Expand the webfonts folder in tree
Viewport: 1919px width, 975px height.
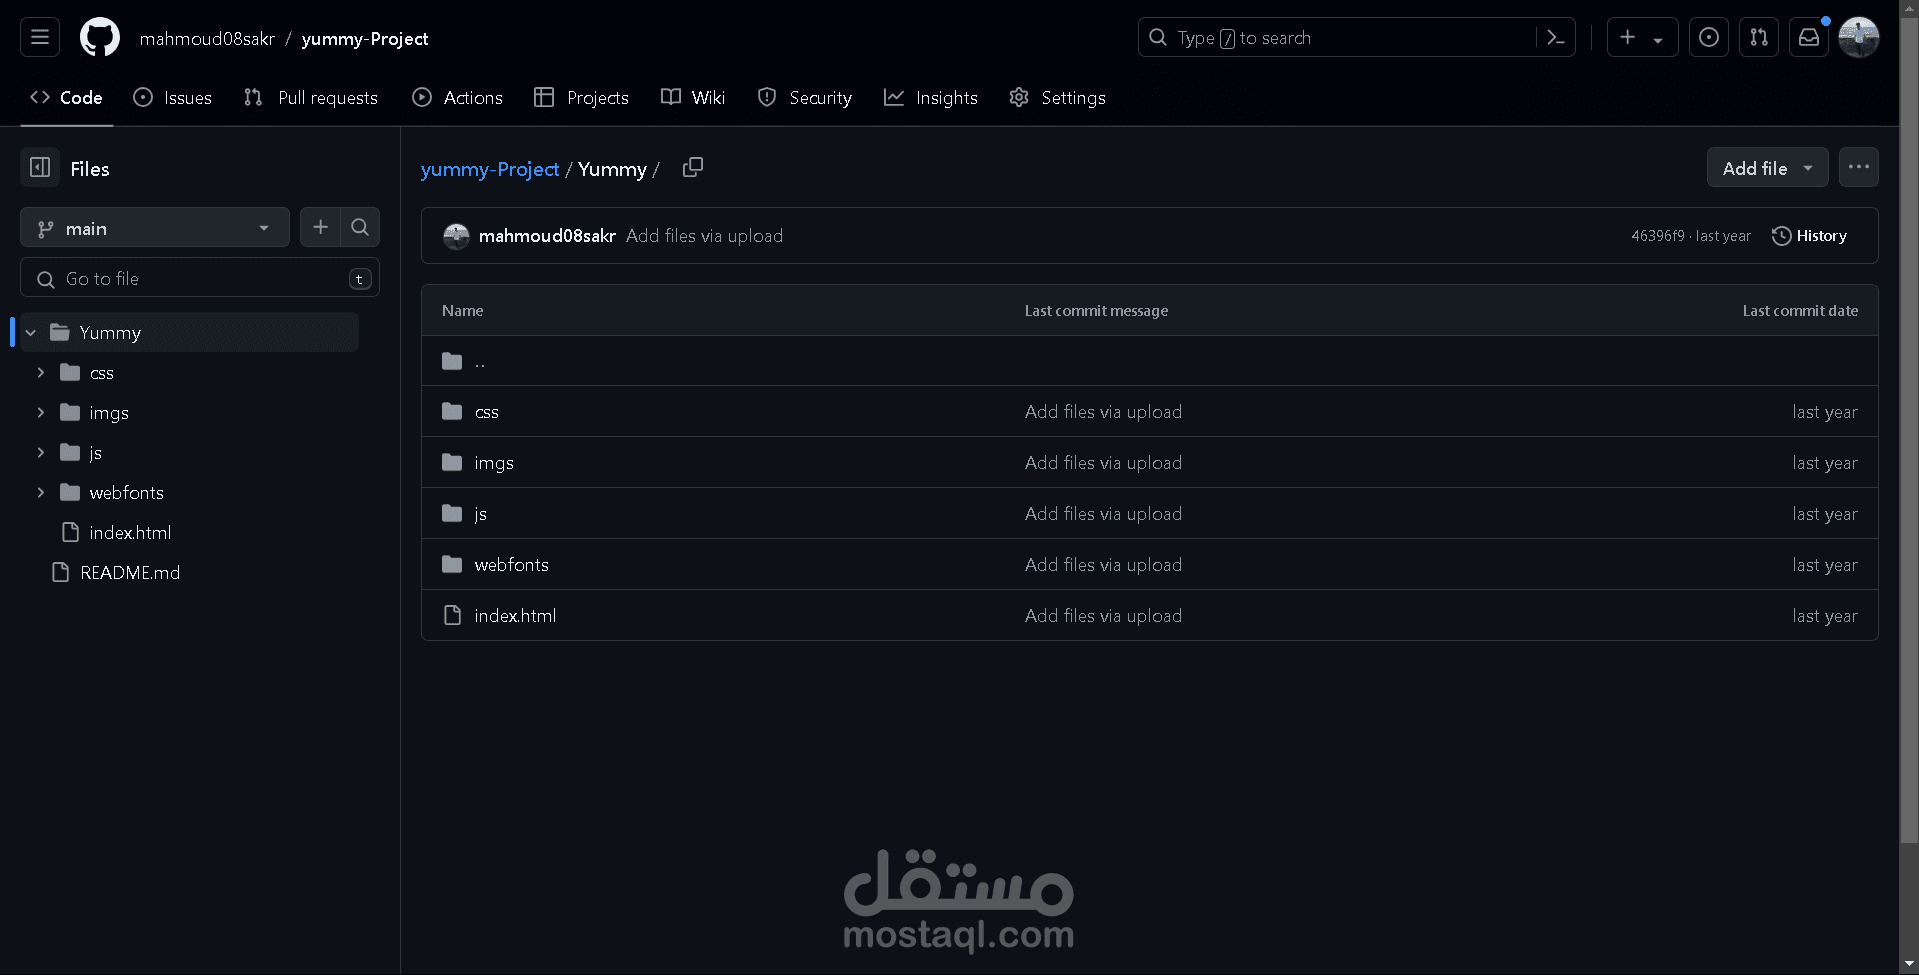[x=41, y=493]
